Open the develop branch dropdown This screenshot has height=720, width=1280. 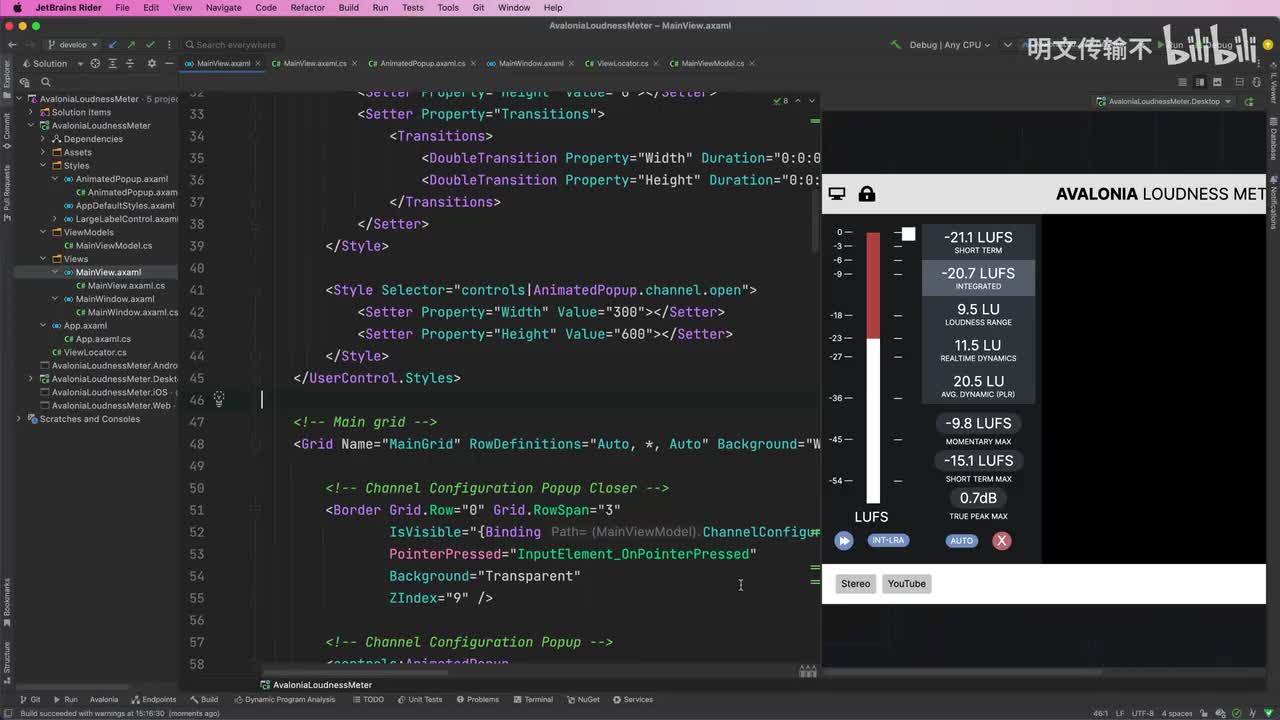coord(73,45)
